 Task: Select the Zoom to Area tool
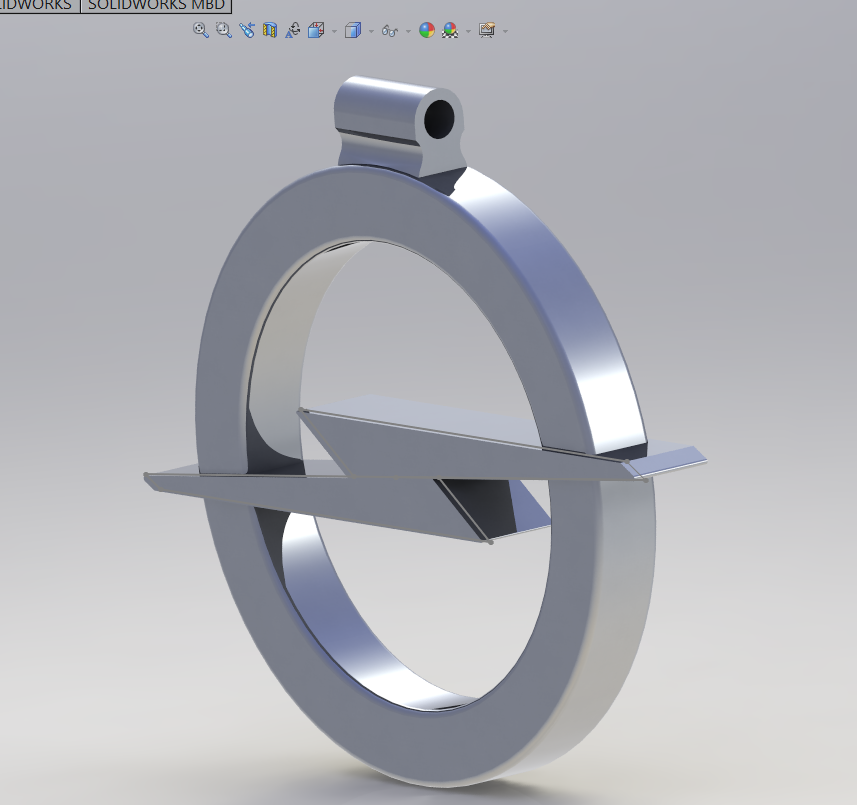click(224, 30)
